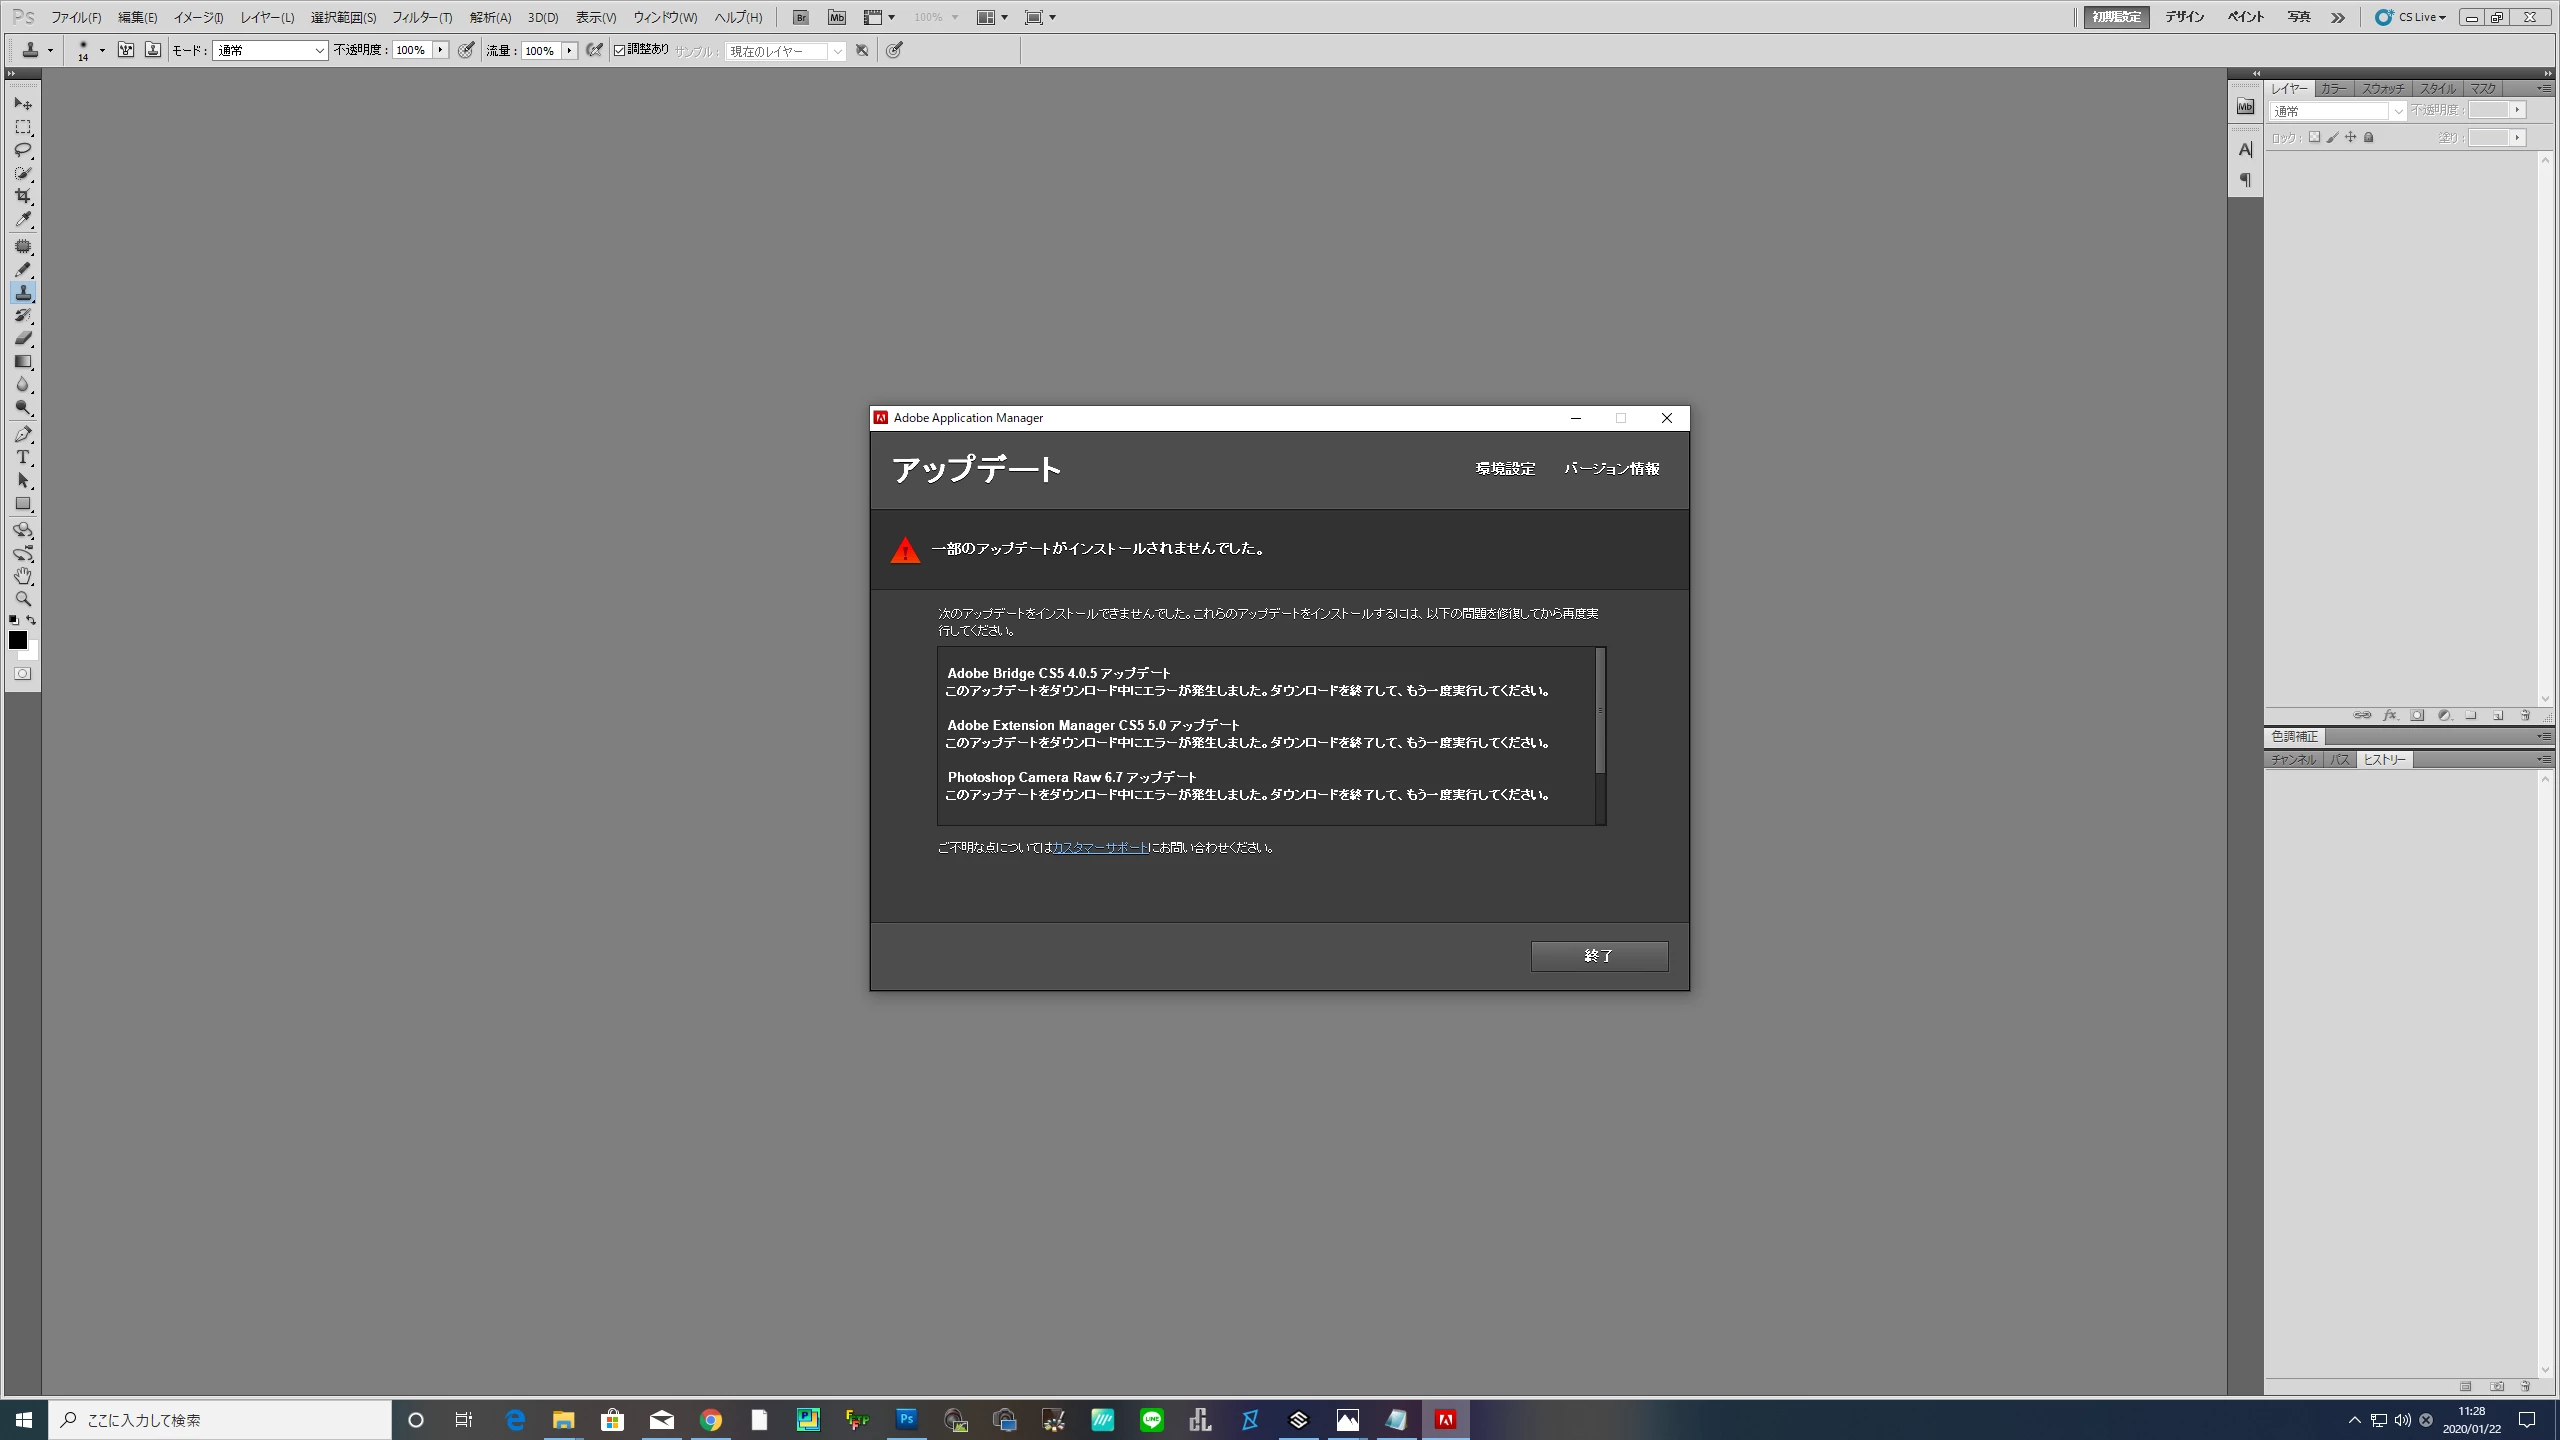Open the フィルター(T) menu
Viewport: 2560px width, 1440px height.
(421, 17)
